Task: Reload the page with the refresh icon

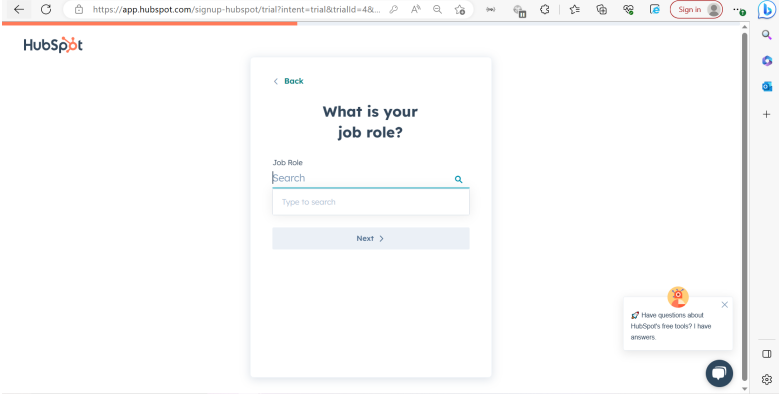Action: 46,9
